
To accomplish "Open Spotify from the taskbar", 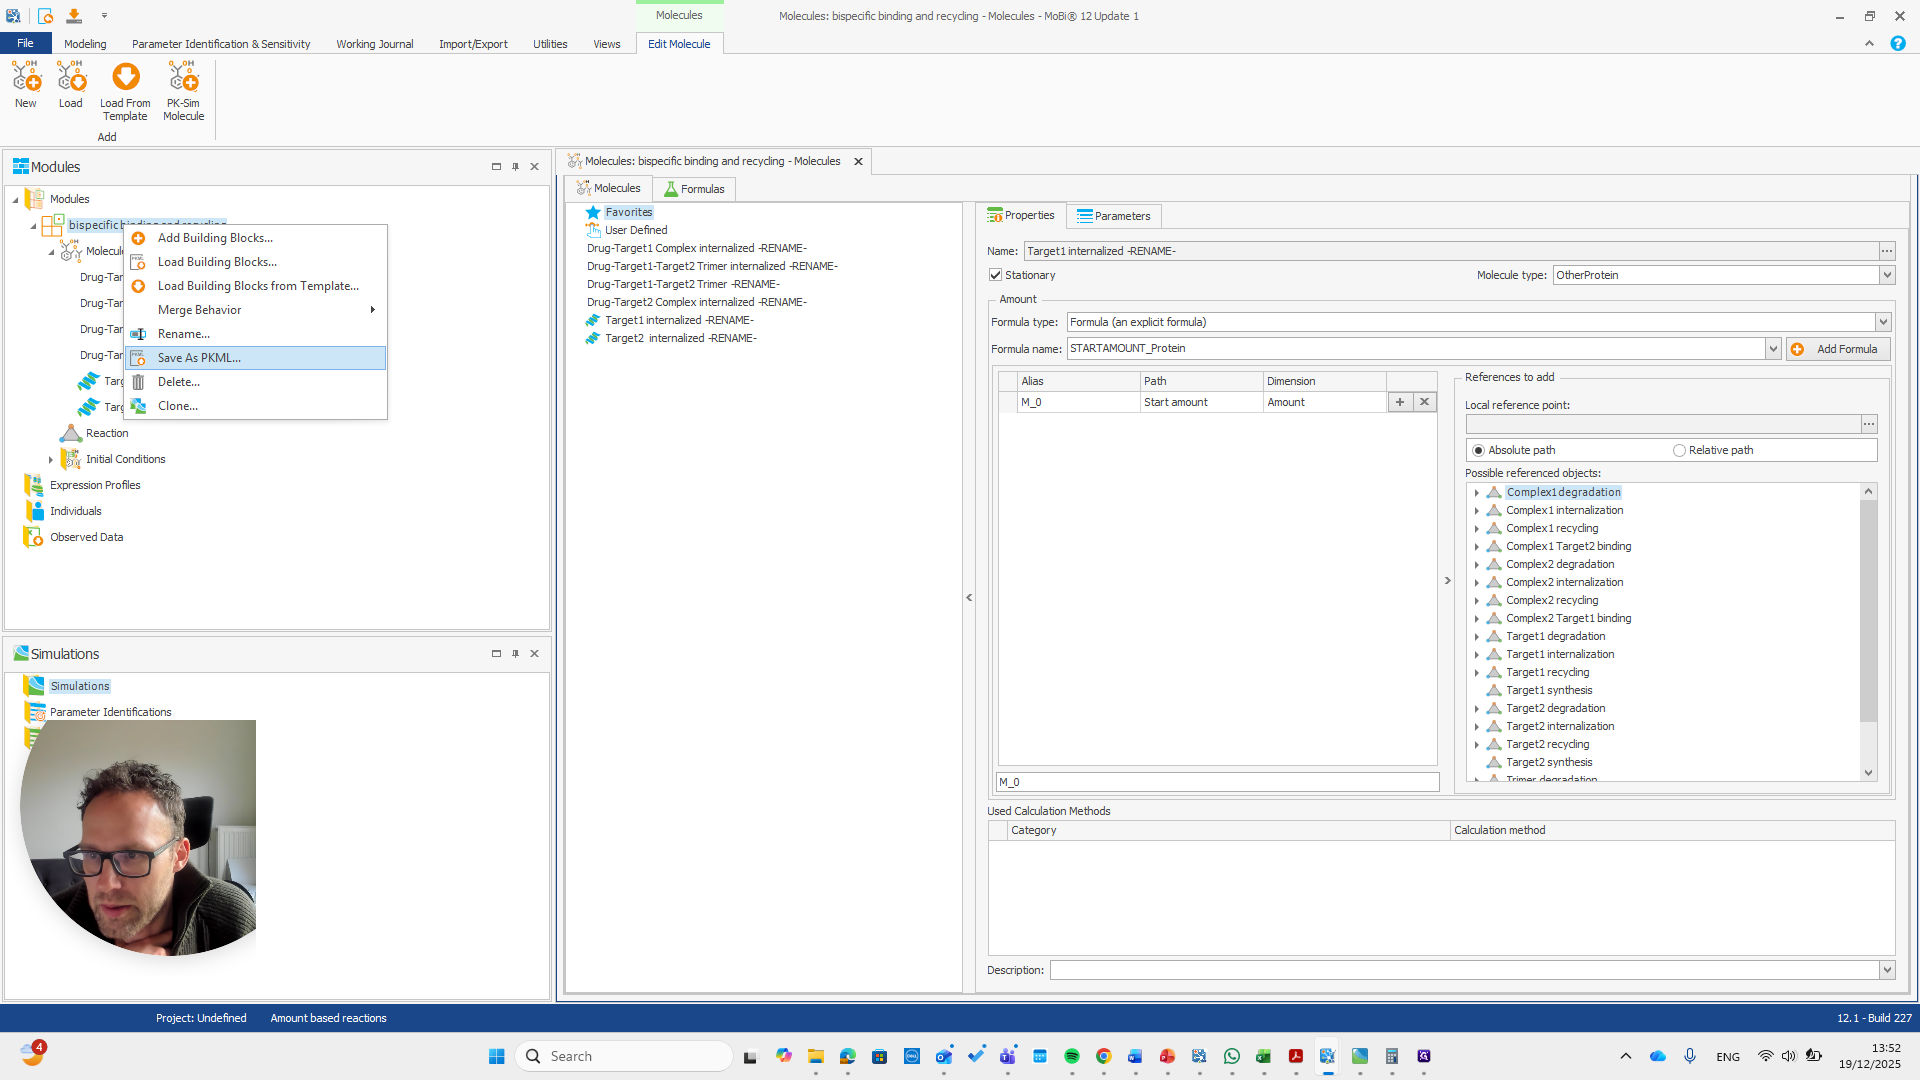I will point(1072,1056).
